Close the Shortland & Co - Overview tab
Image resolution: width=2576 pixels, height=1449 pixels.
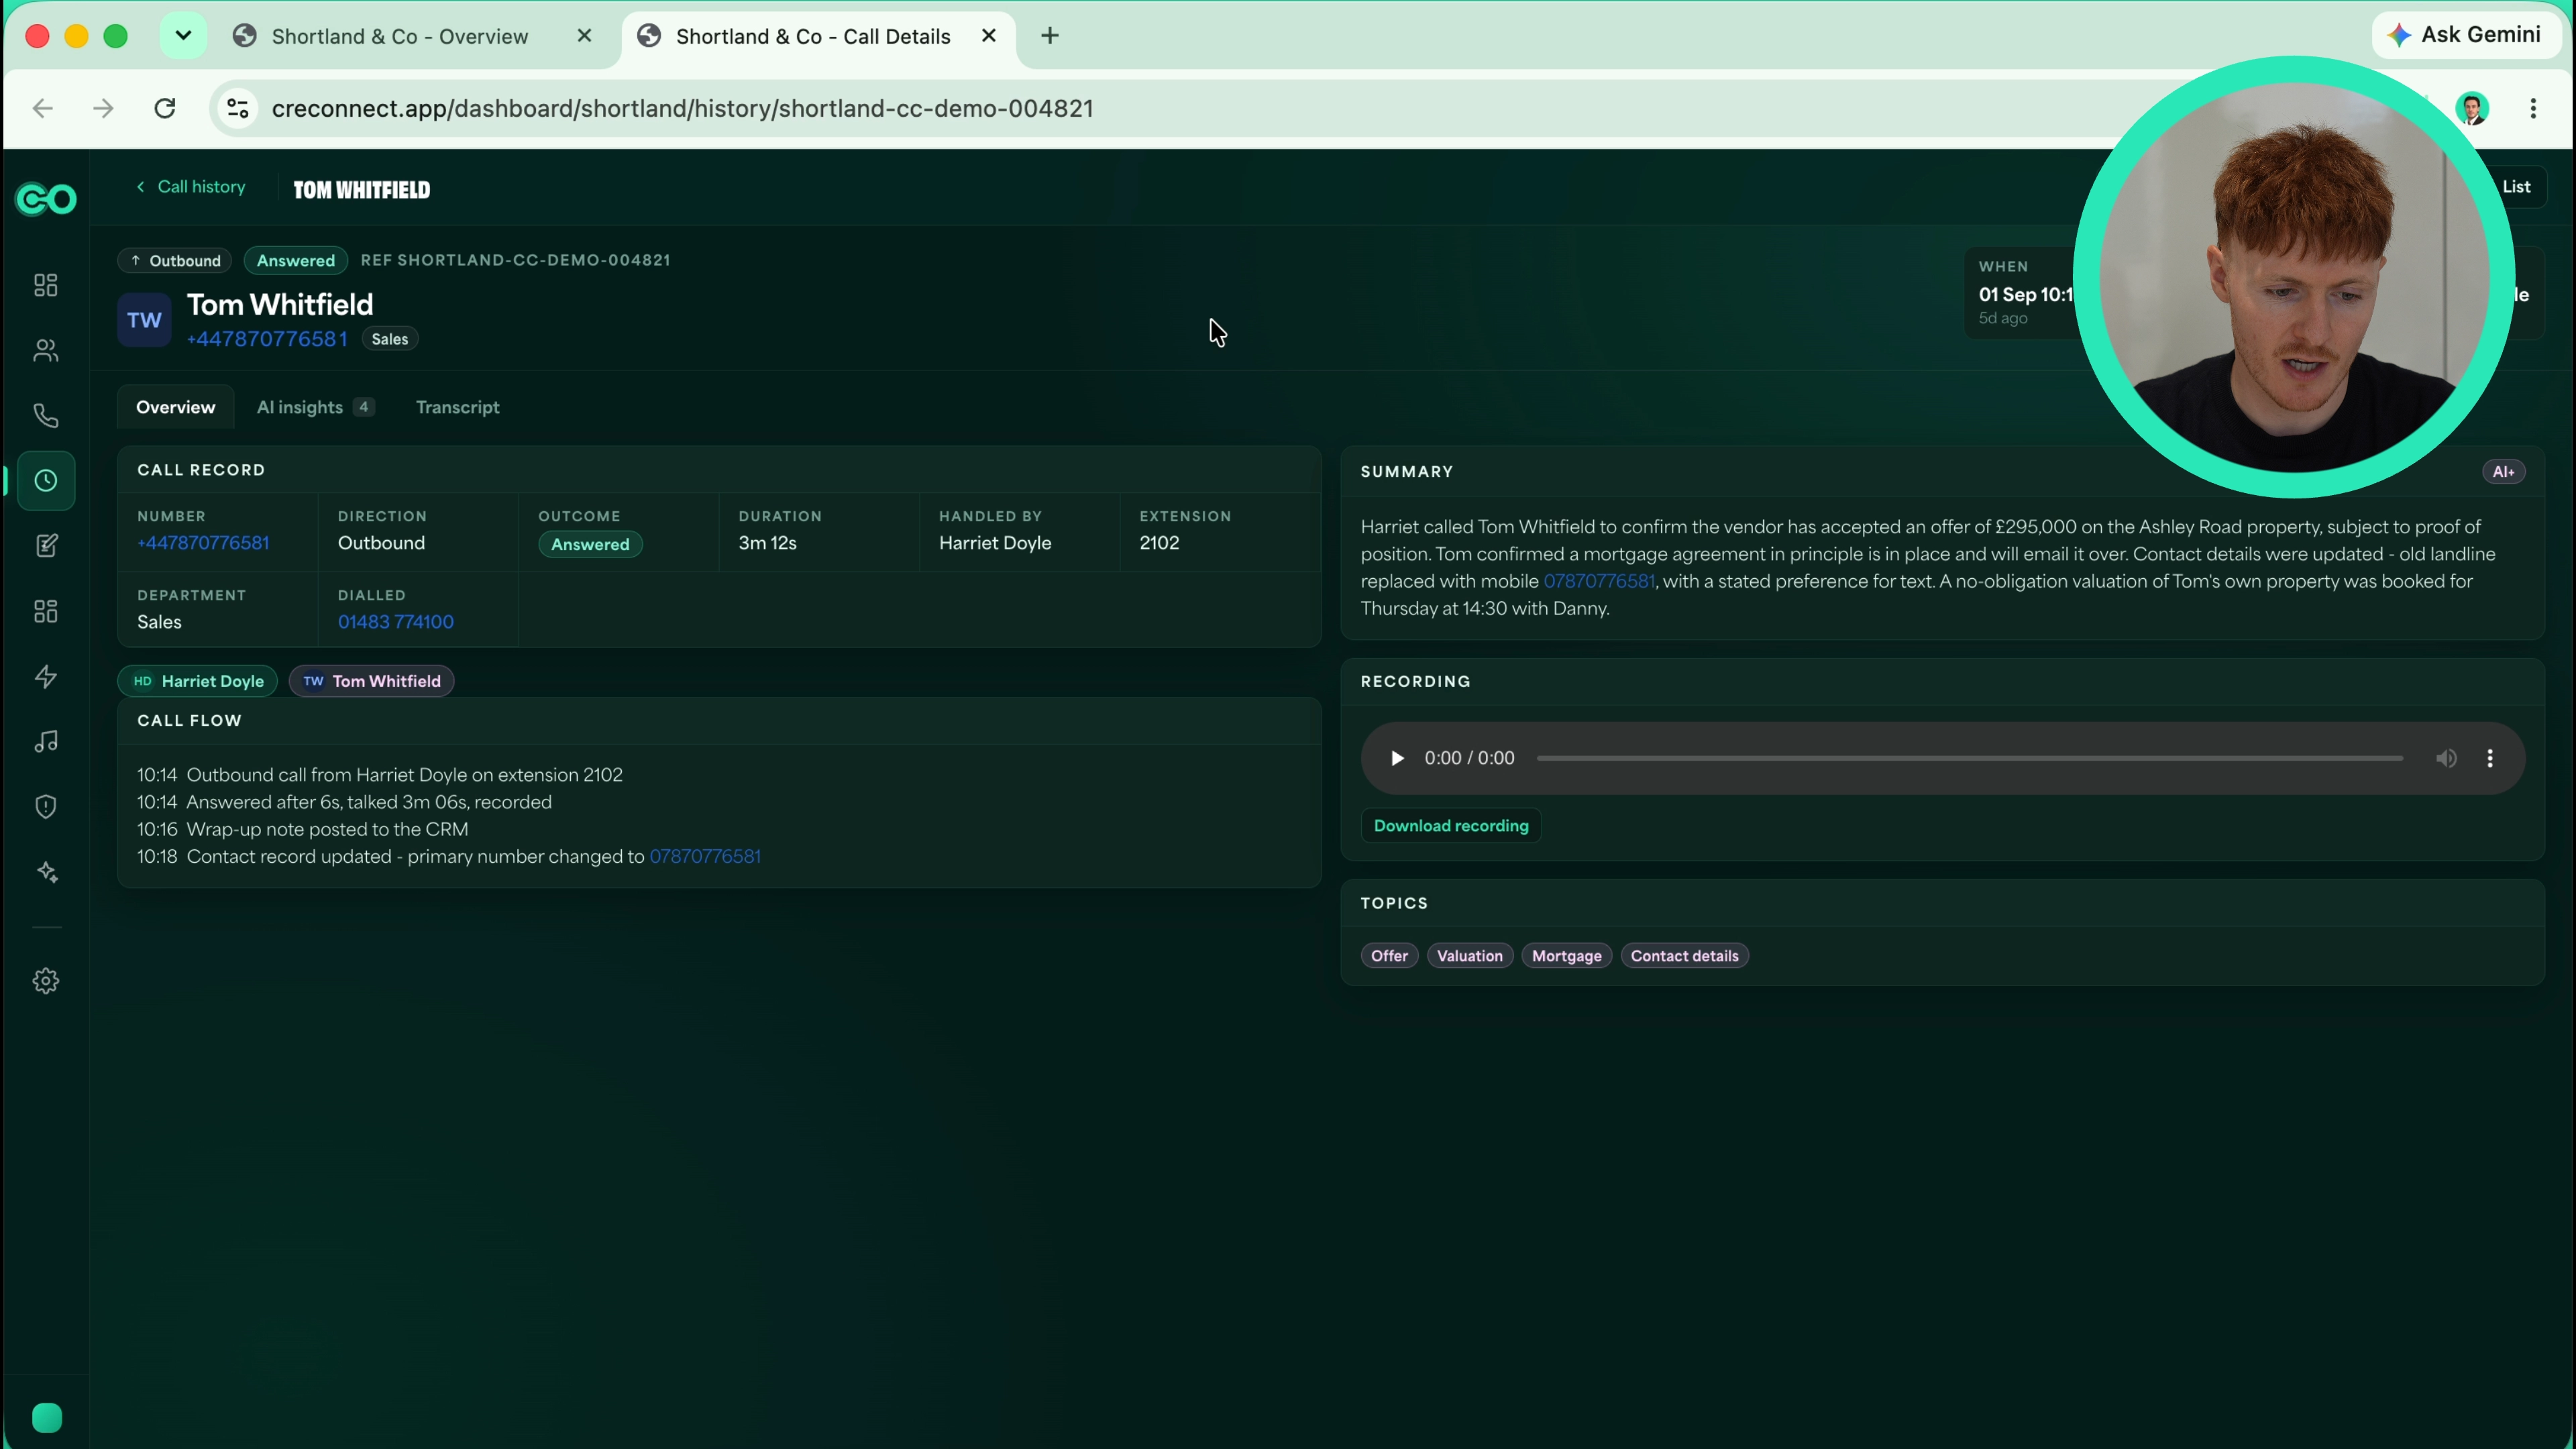point(584,36)
